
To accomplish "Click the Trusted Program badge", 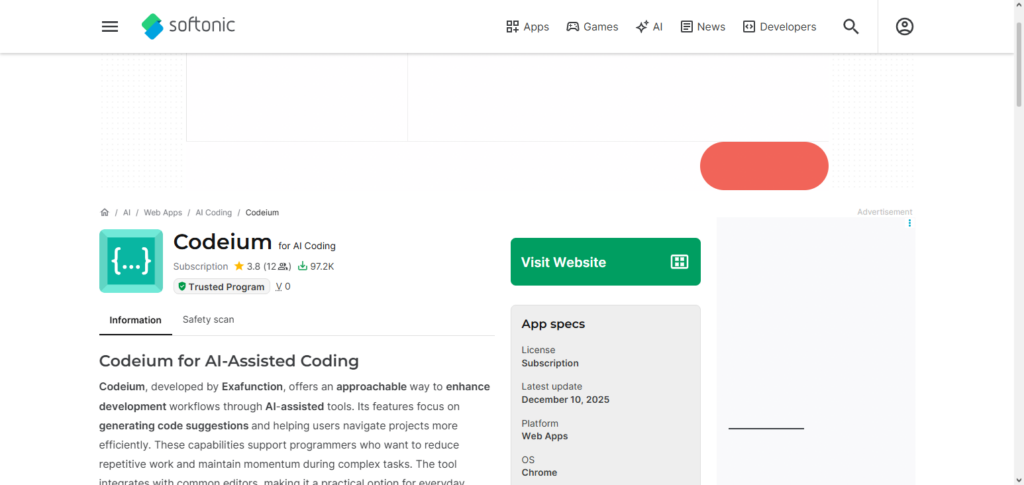I will [x=221, y=287].
